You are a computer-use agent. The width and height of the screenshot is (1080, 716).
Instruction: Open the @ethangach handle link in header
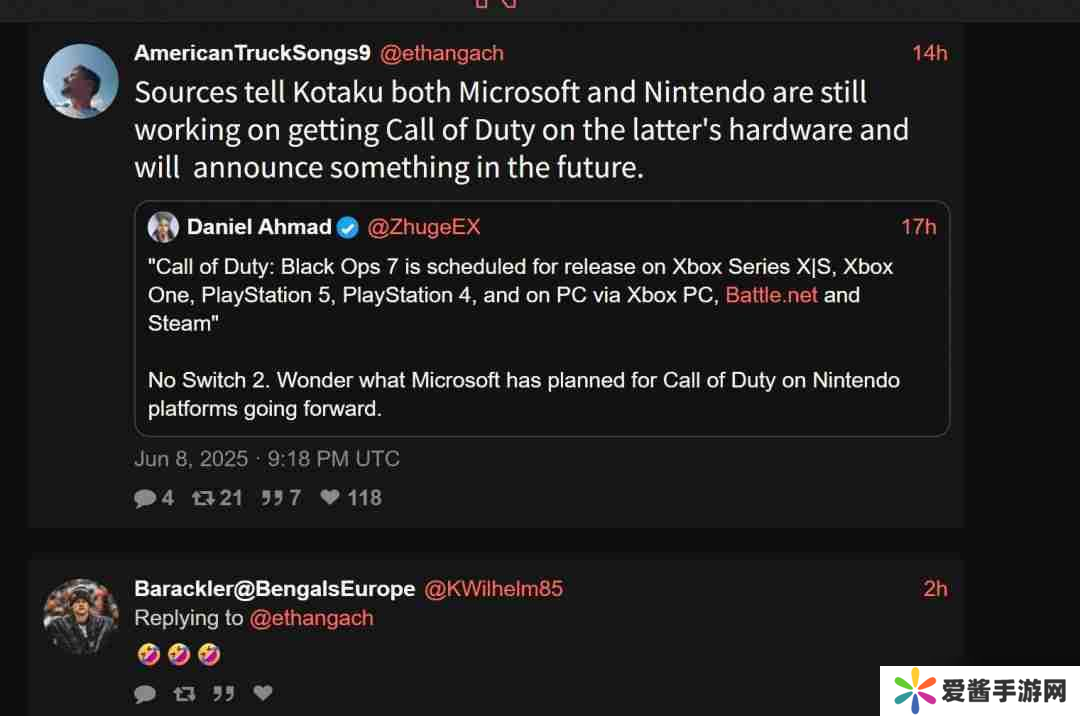[x=441, y=53]
